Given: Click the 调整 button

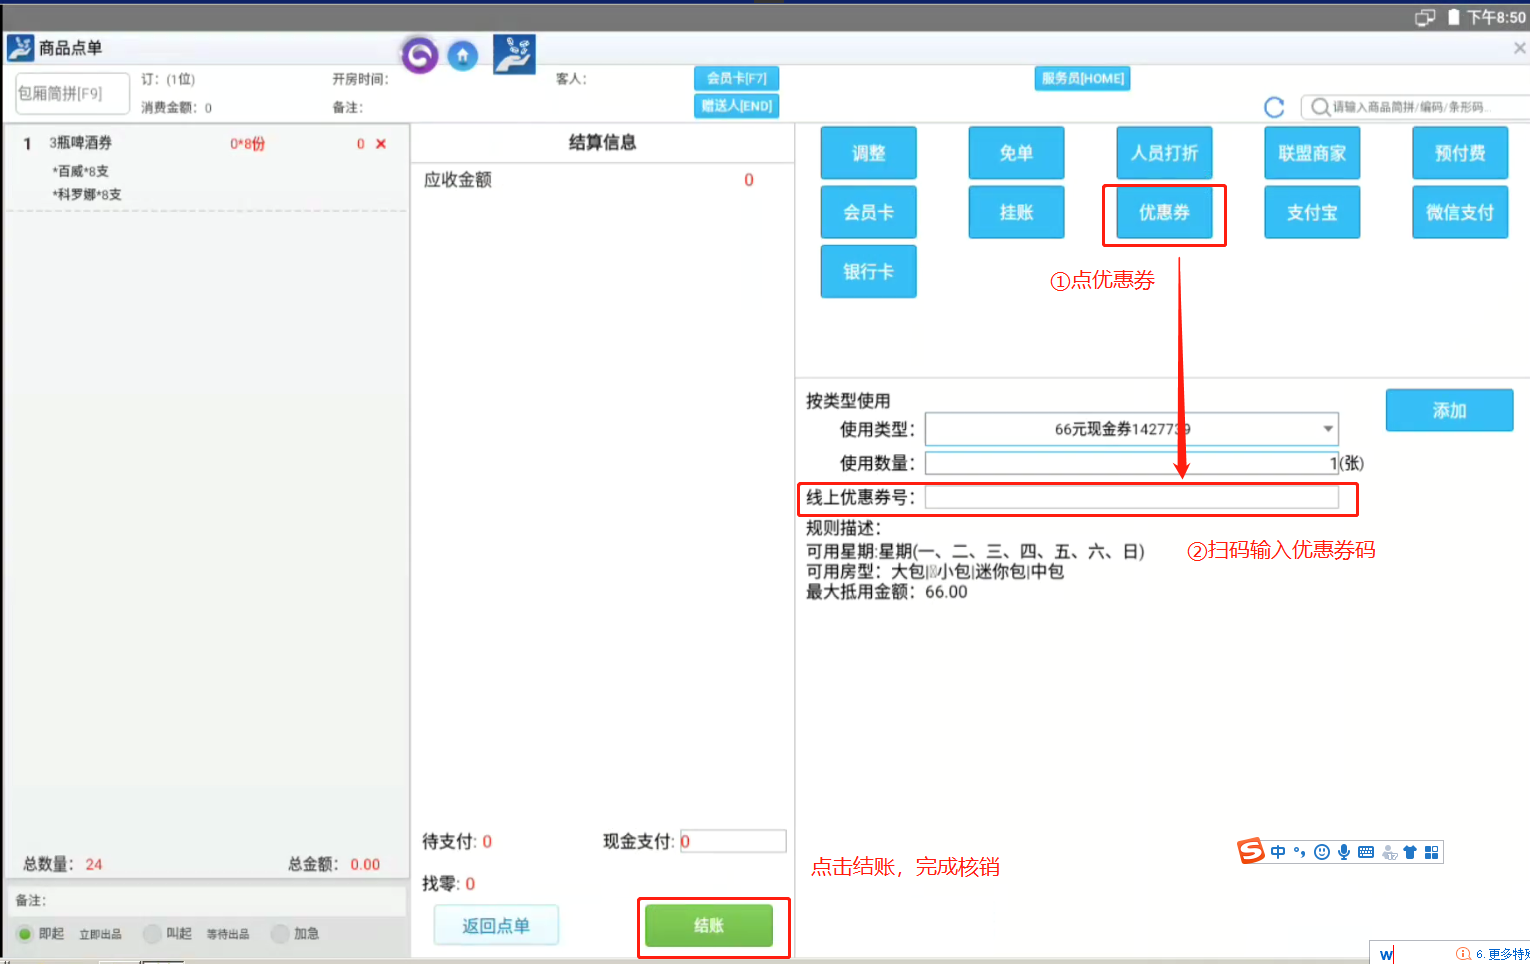Looking at the screenshot, I should coord(868,153).
